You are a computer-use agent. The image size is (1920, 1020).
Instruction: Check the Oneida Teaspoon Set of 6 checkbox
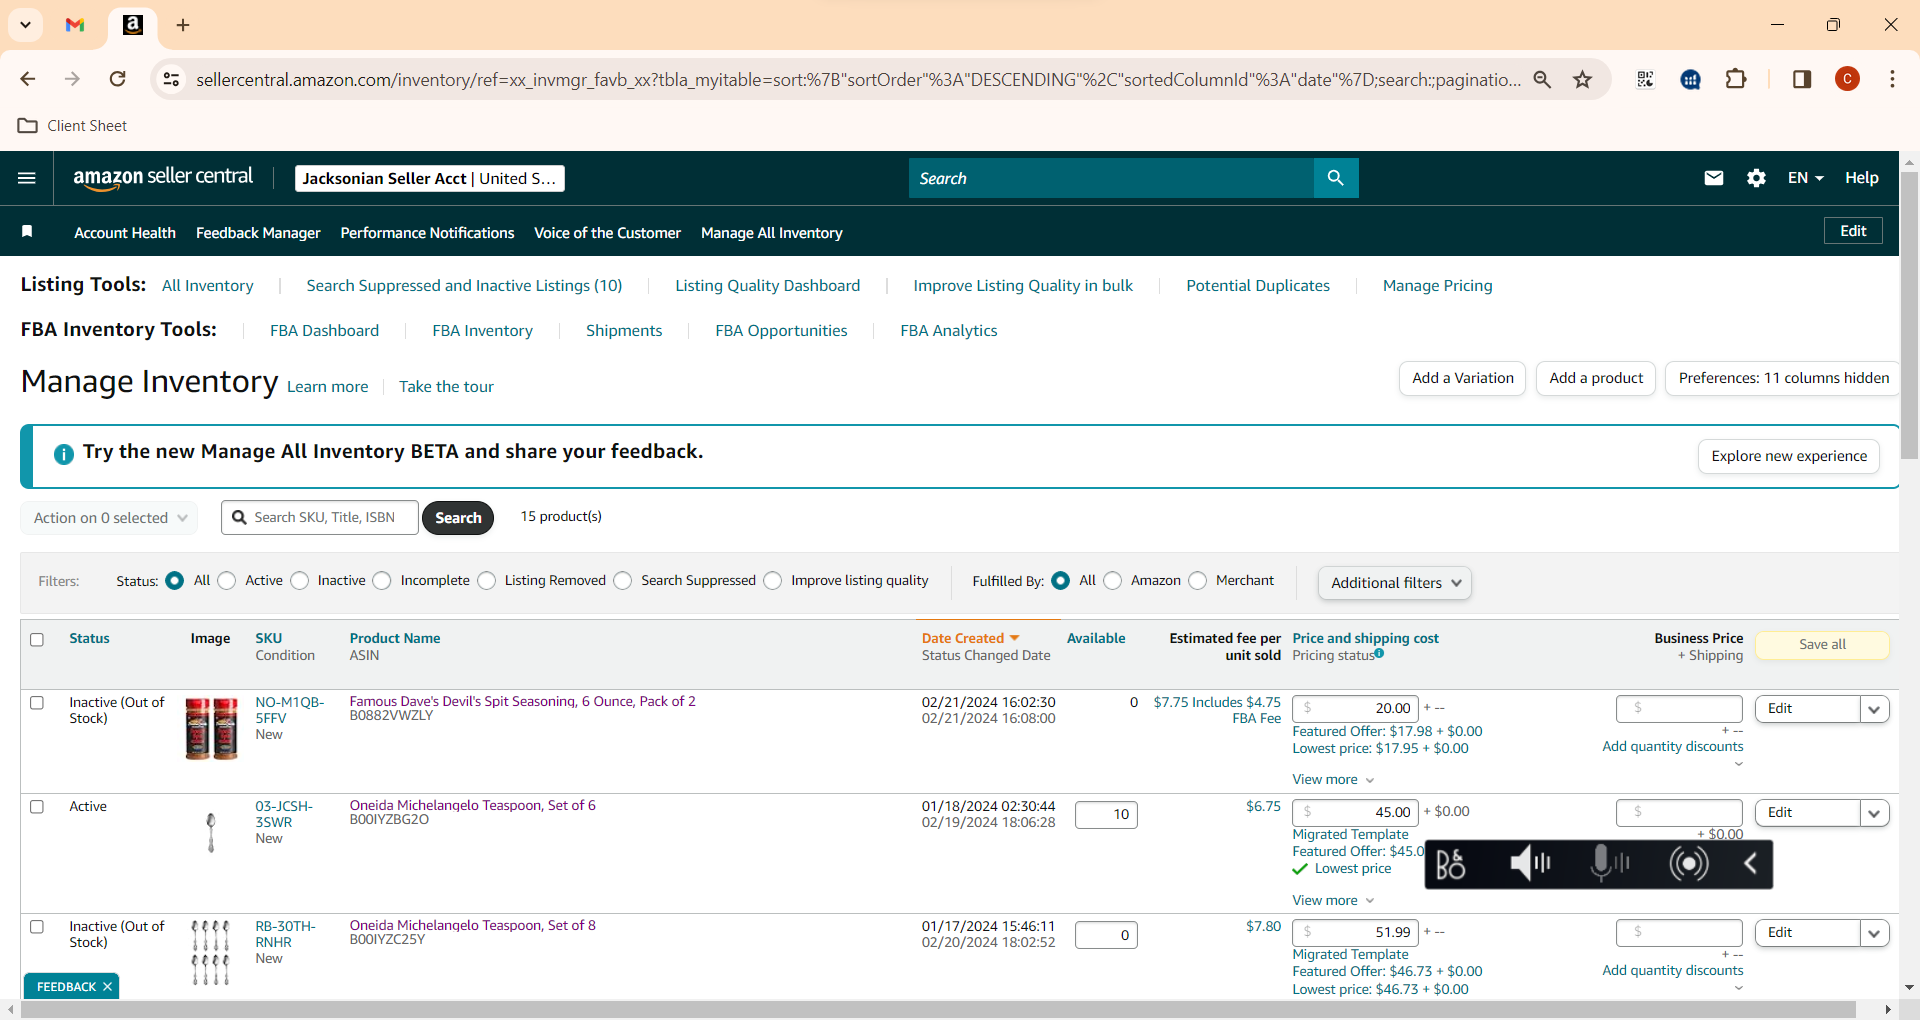pyautogui.click(x=37, y=807)
